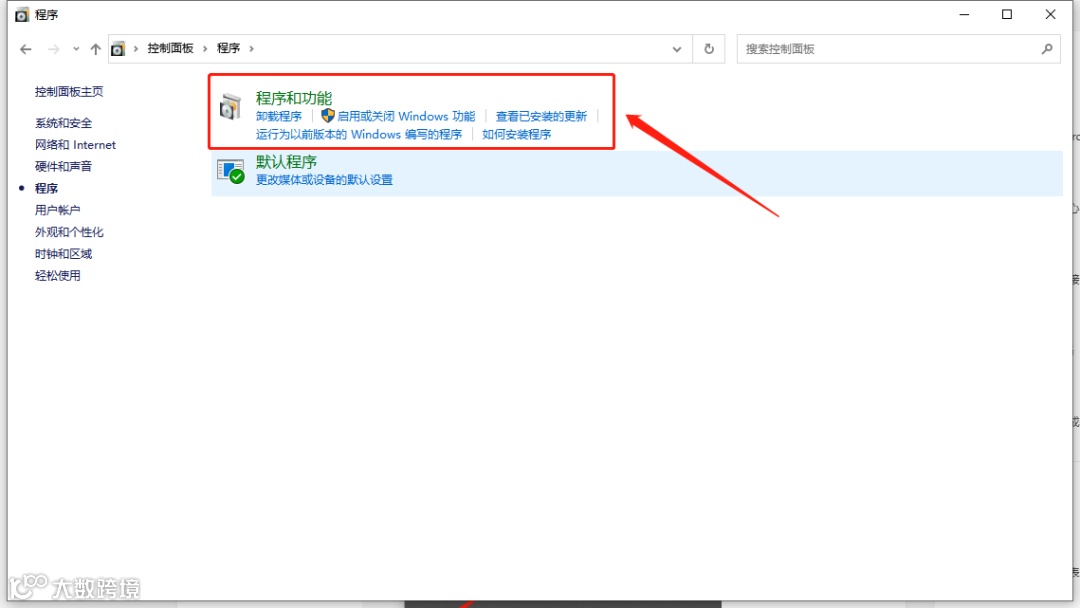Viewport: 1080px width, 608px height.
Task: Minimize the 程序 window
Action: point(964,14)
